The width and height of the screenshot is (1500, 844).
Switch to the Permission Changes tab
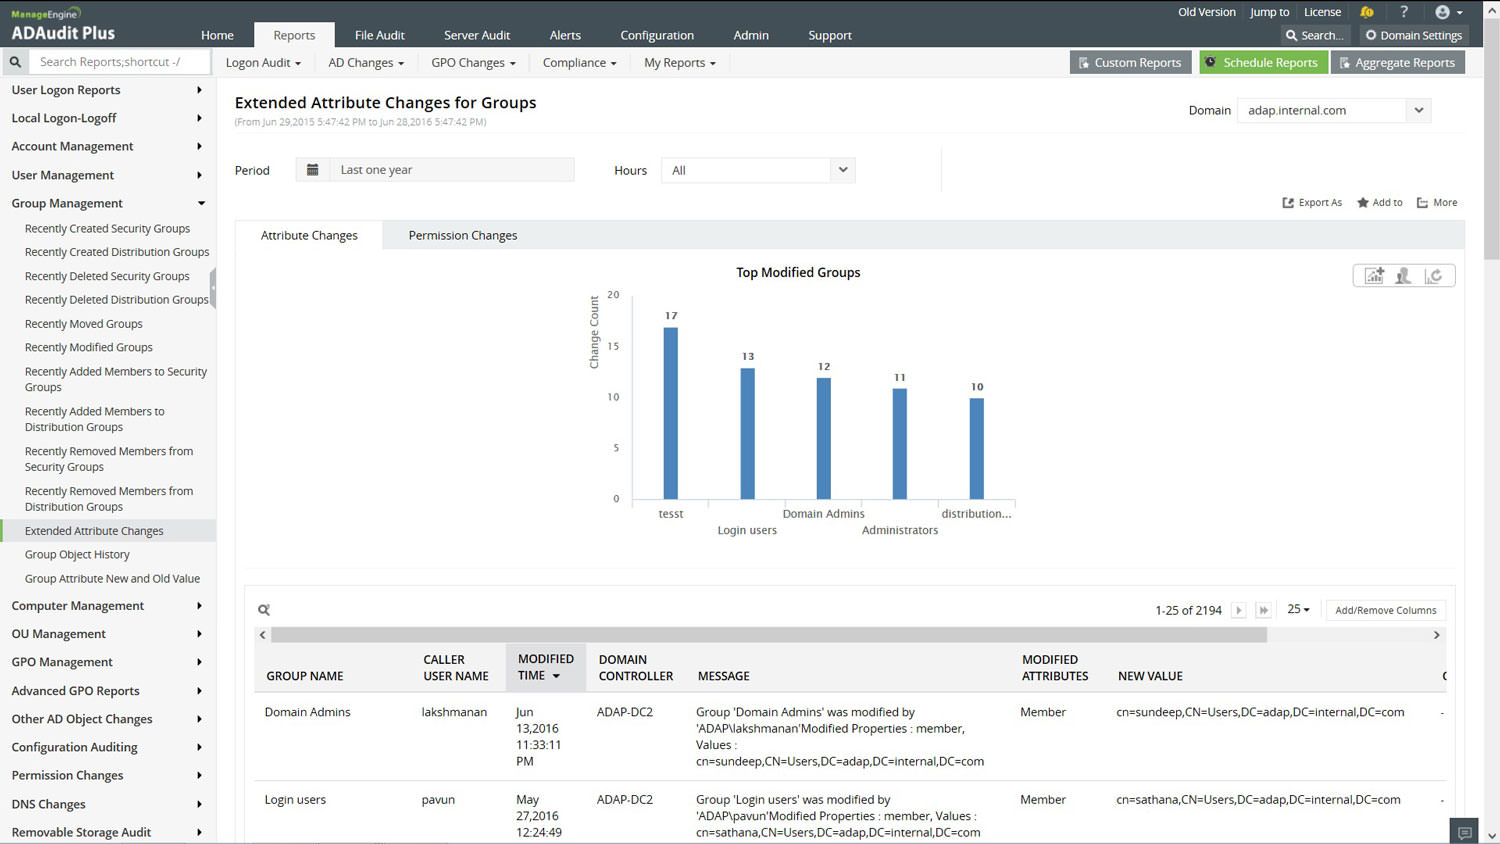tap(463, 235)
